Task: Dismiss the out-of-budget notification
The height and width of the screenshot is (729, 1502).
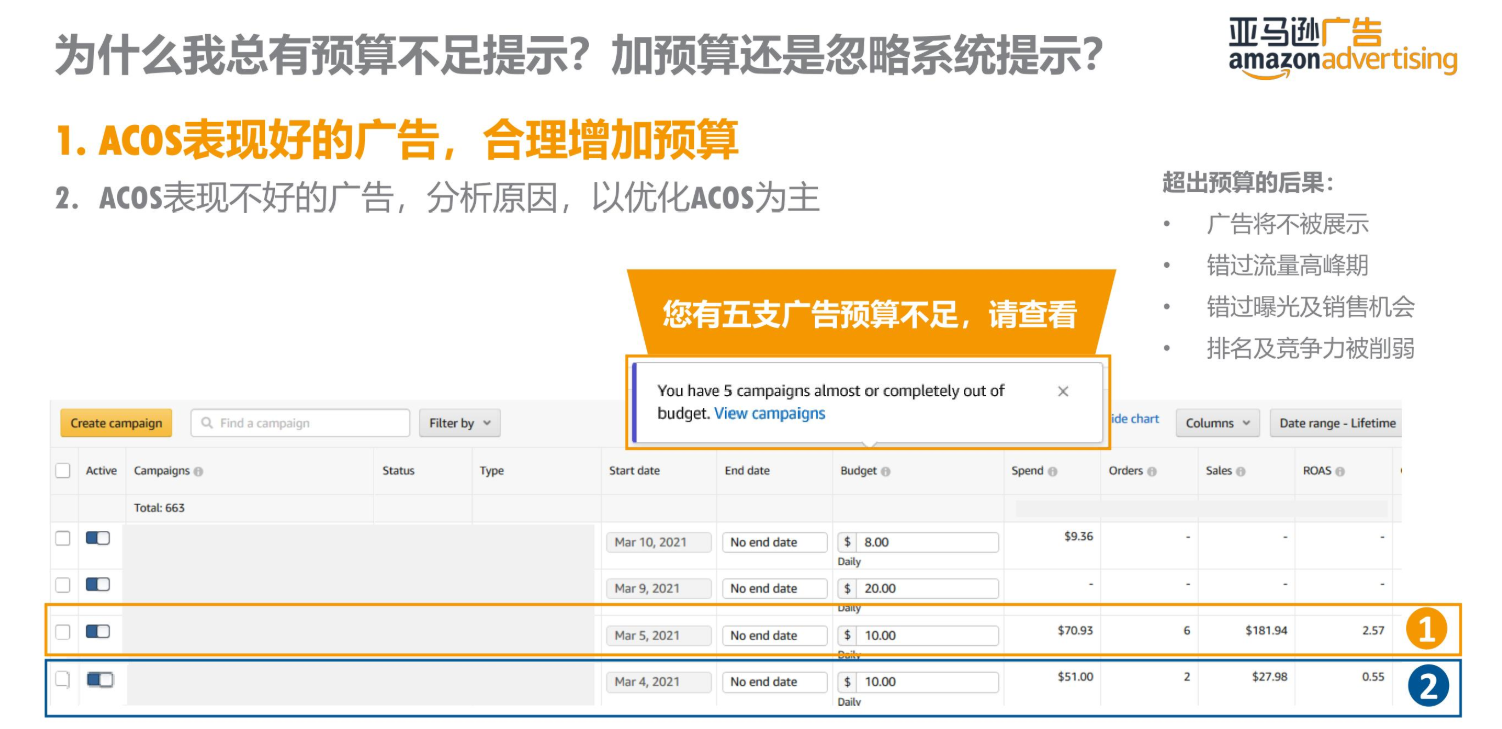Action: pos(1063,391)
